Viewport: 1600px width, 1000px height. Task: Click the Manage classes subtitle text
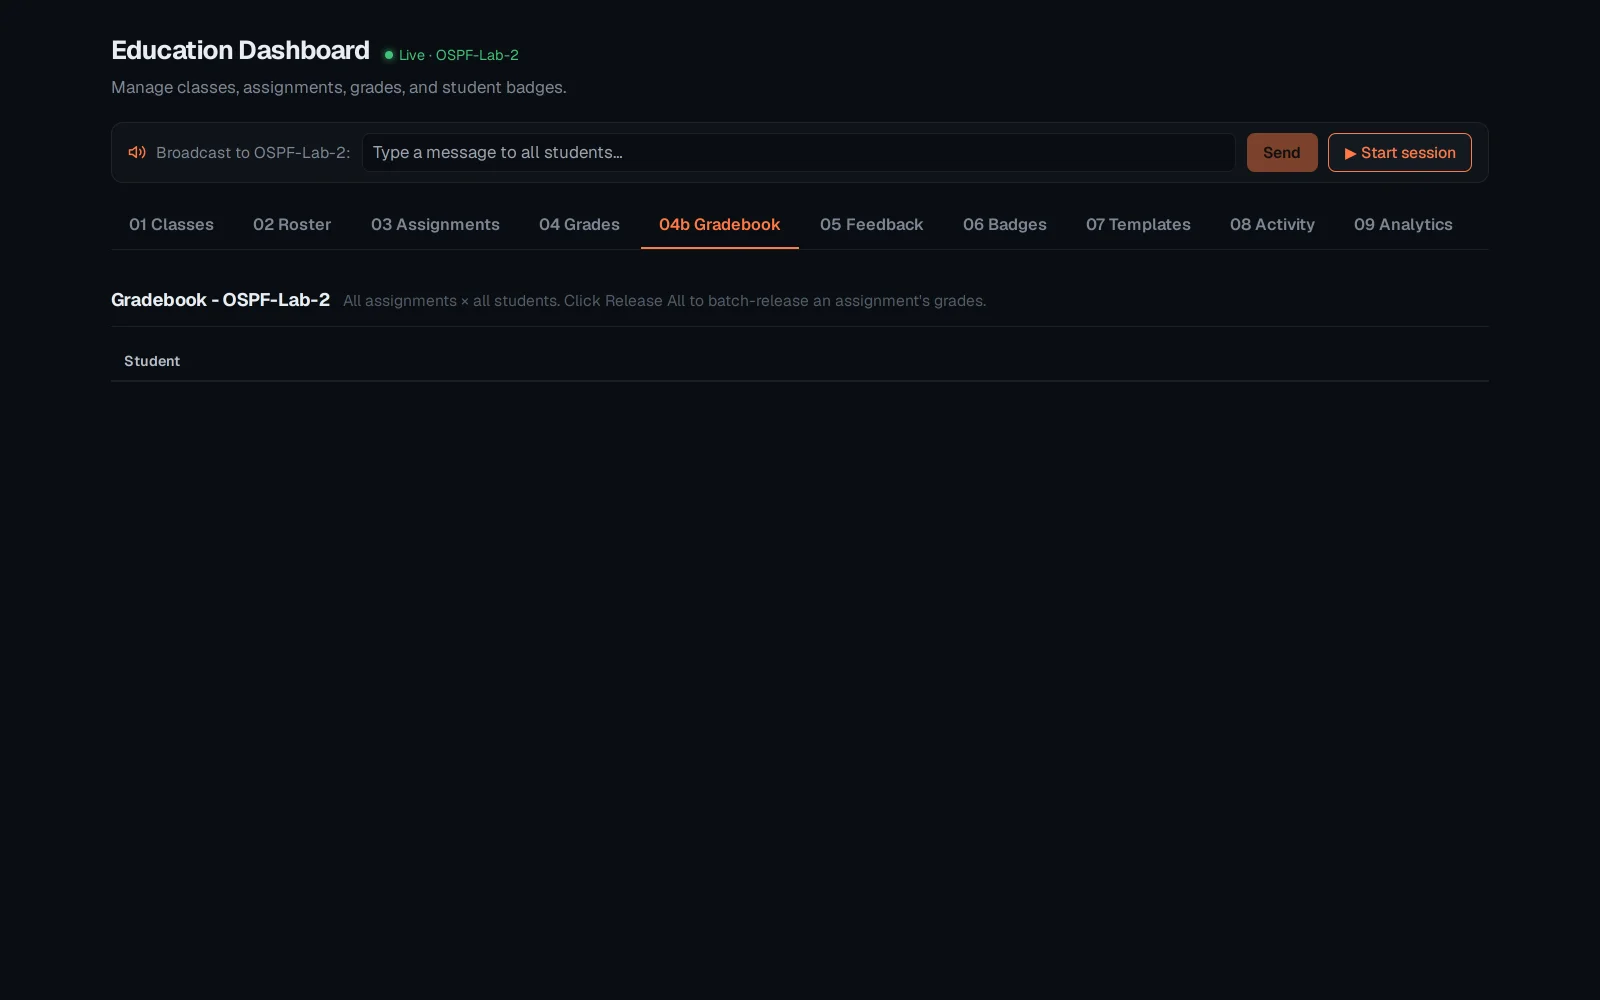click(x=339, y=87)
